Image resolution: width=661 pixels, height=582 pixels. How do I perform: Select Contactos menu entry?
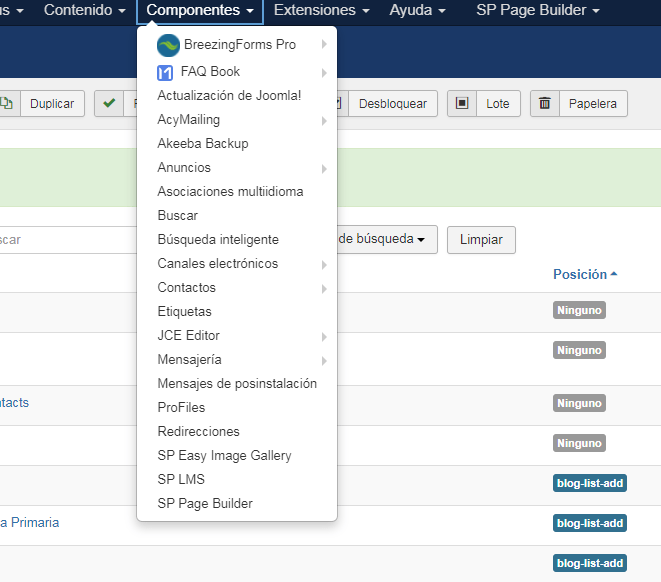[x=186, y=288]
